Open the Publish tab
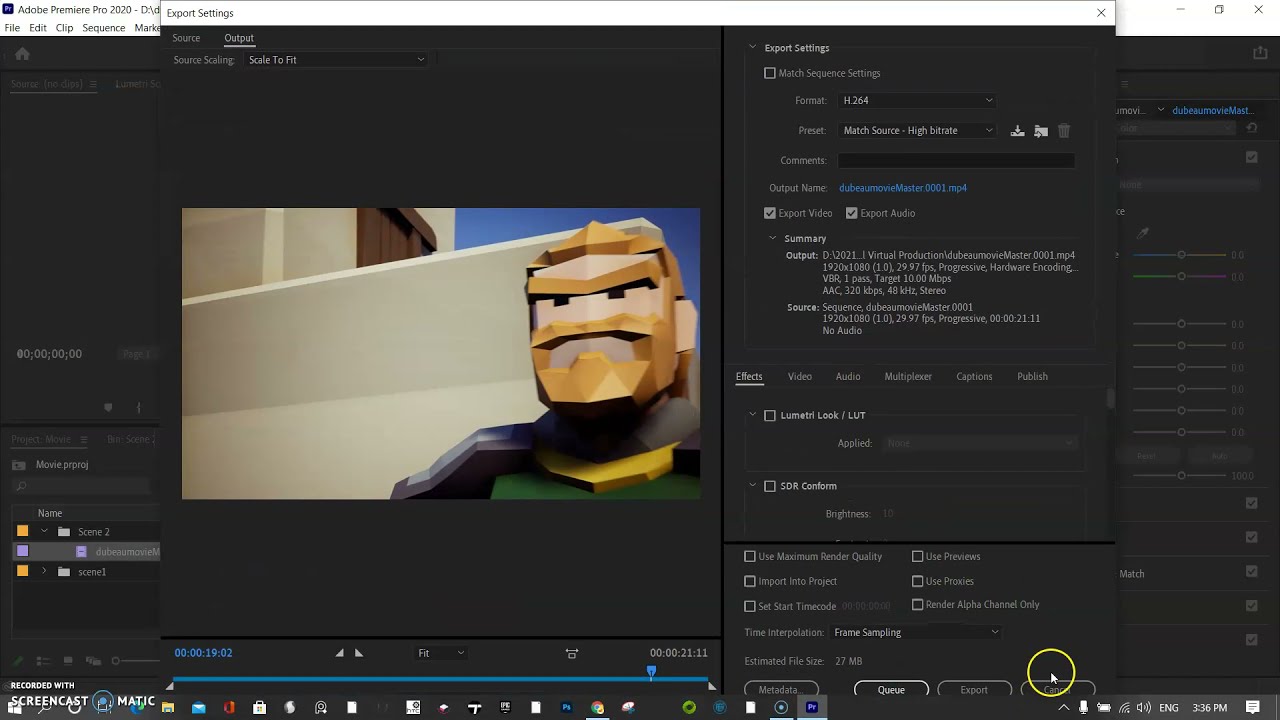 pos(1032,377)
